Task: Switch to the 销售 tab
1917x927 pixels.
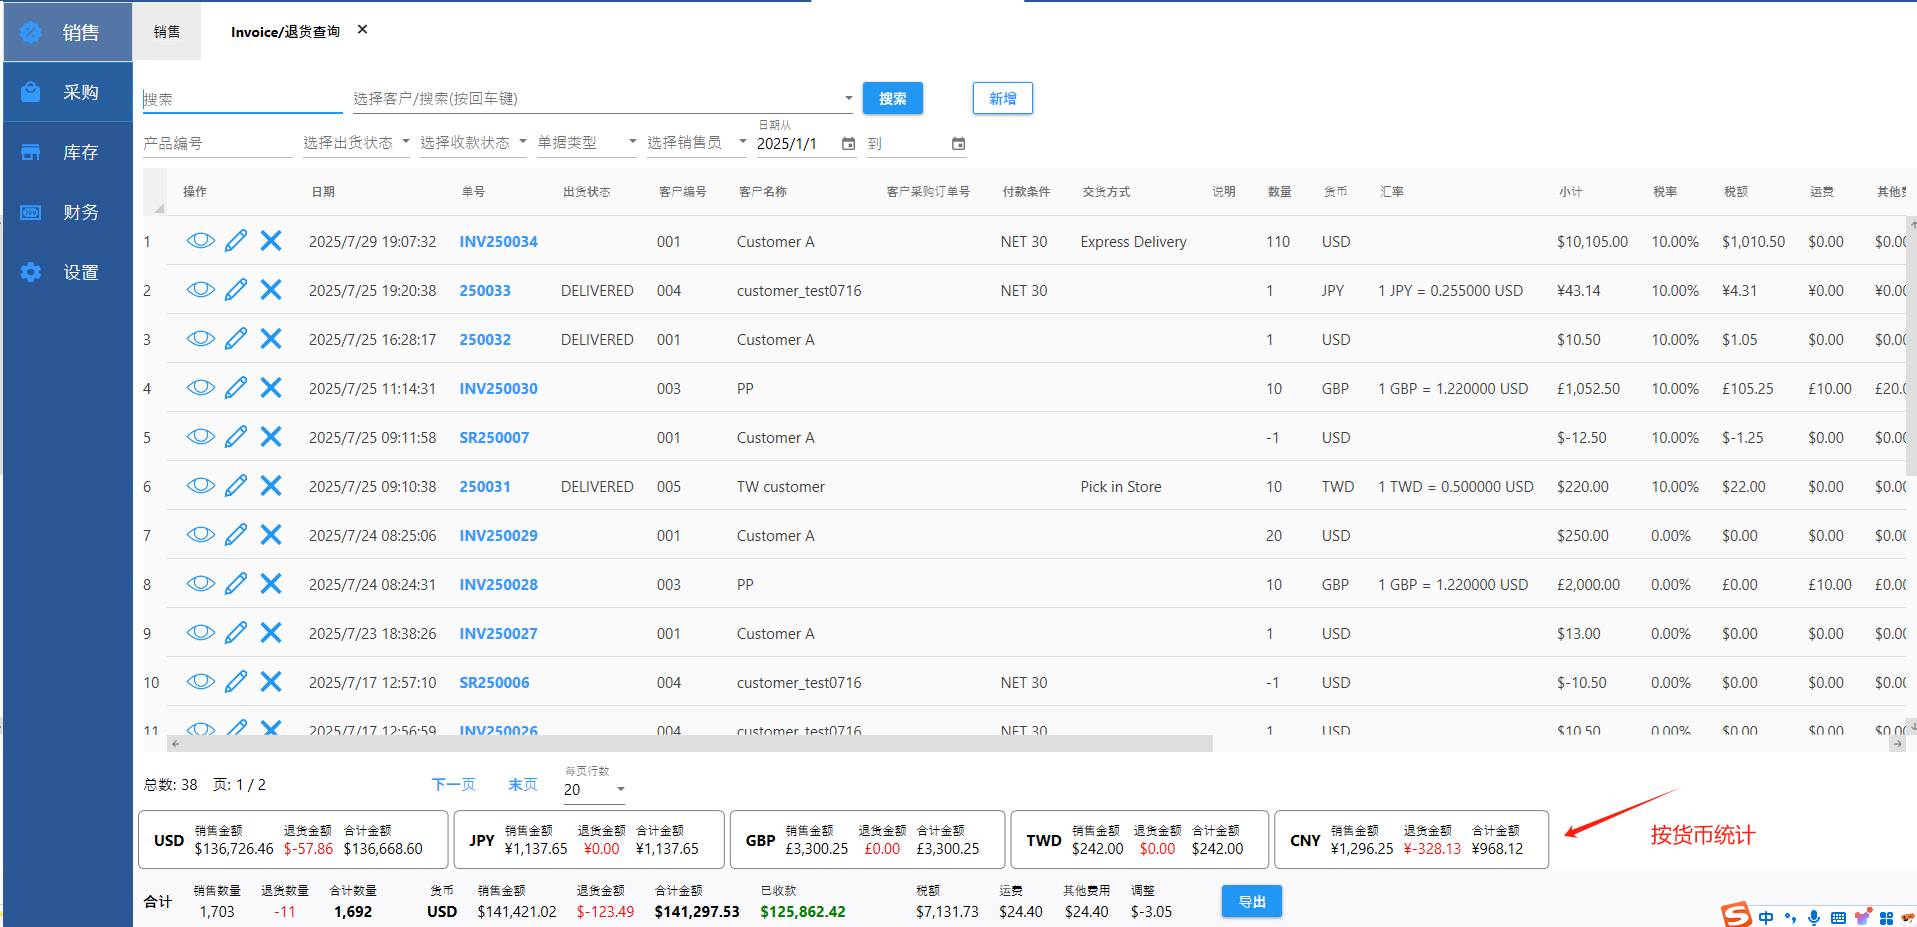Action: click(x=167, y=32)
